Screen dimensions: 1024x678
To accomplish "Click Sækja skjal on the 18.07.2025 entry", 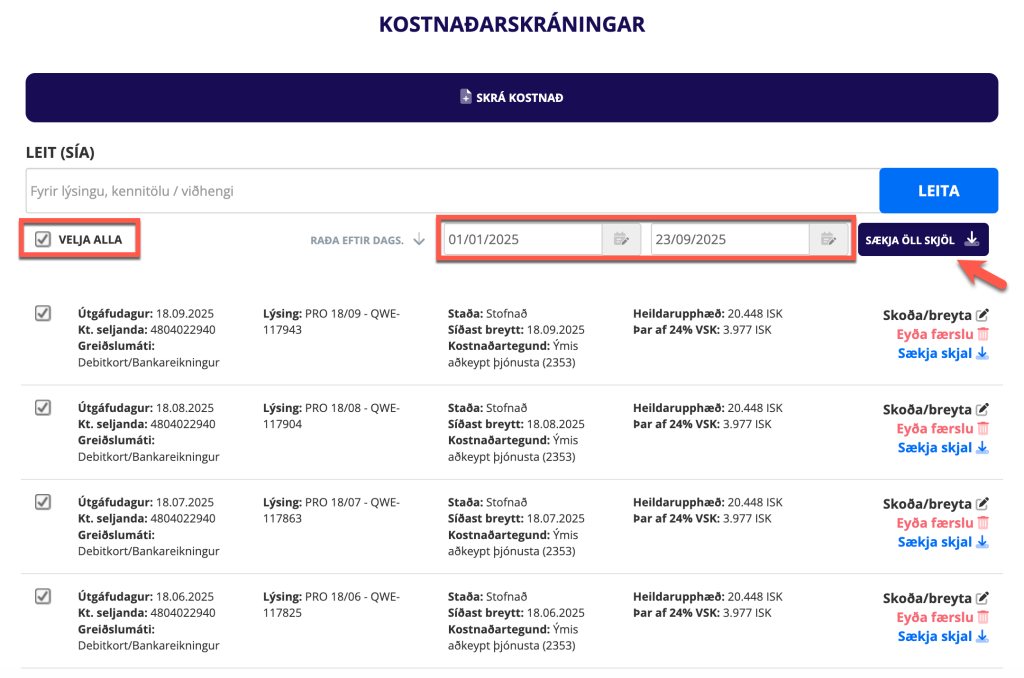I will (935, 542).
